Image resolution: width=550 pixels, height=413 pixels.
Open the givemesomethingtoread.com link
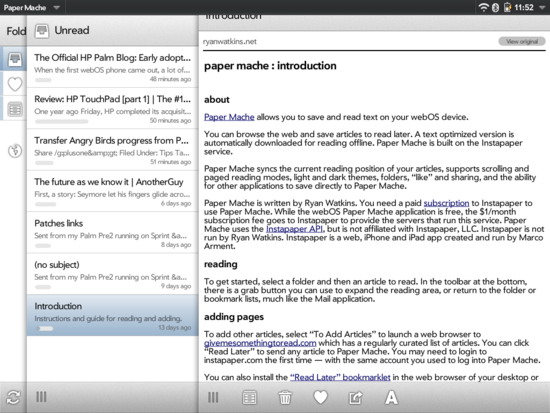coord(260,343)
